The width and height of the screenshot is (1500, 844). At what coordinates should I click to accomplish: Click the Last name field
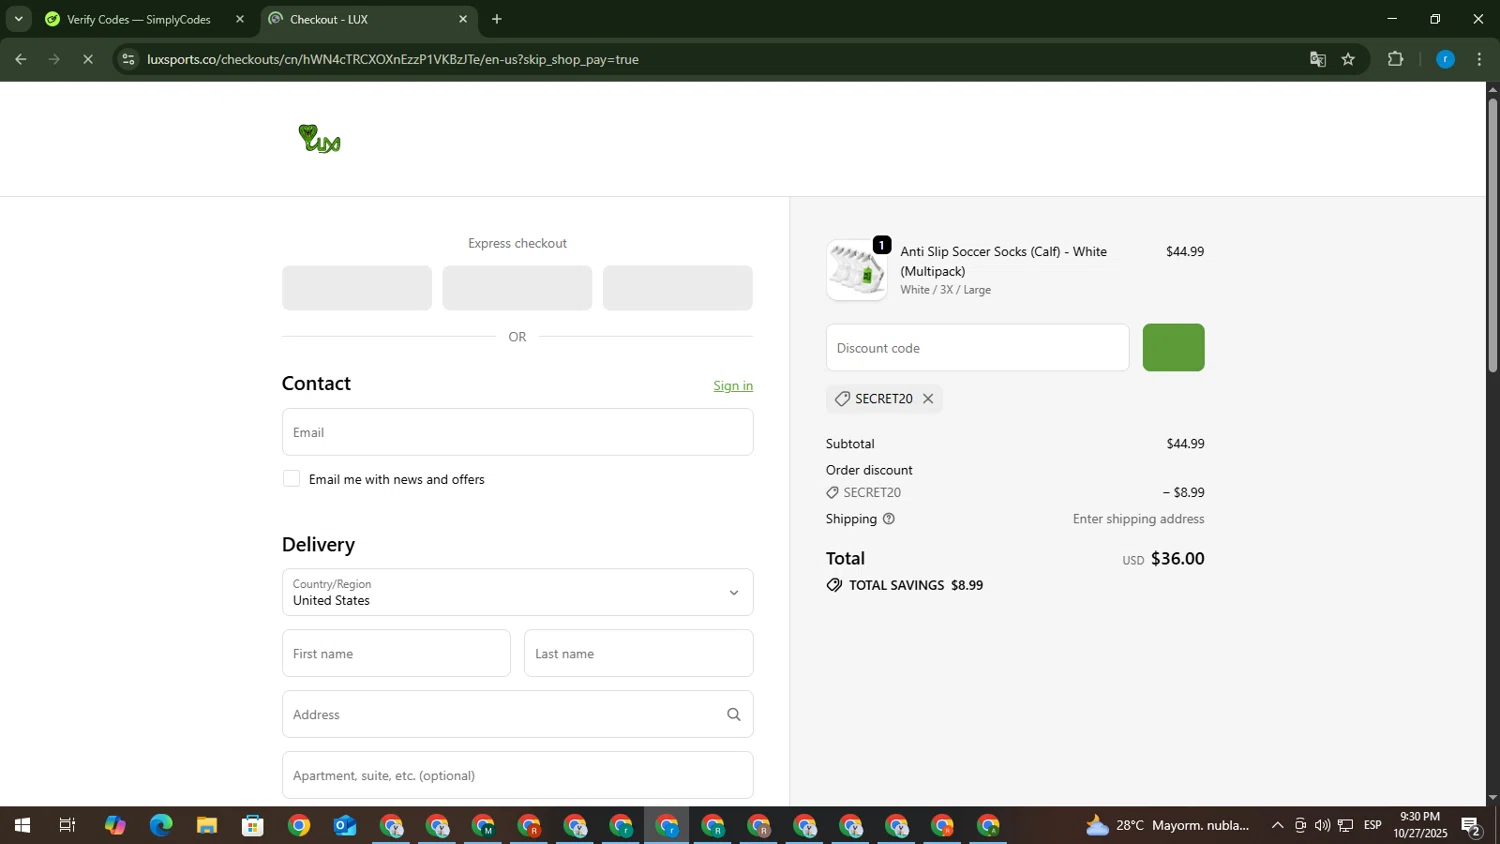[638, 653]
